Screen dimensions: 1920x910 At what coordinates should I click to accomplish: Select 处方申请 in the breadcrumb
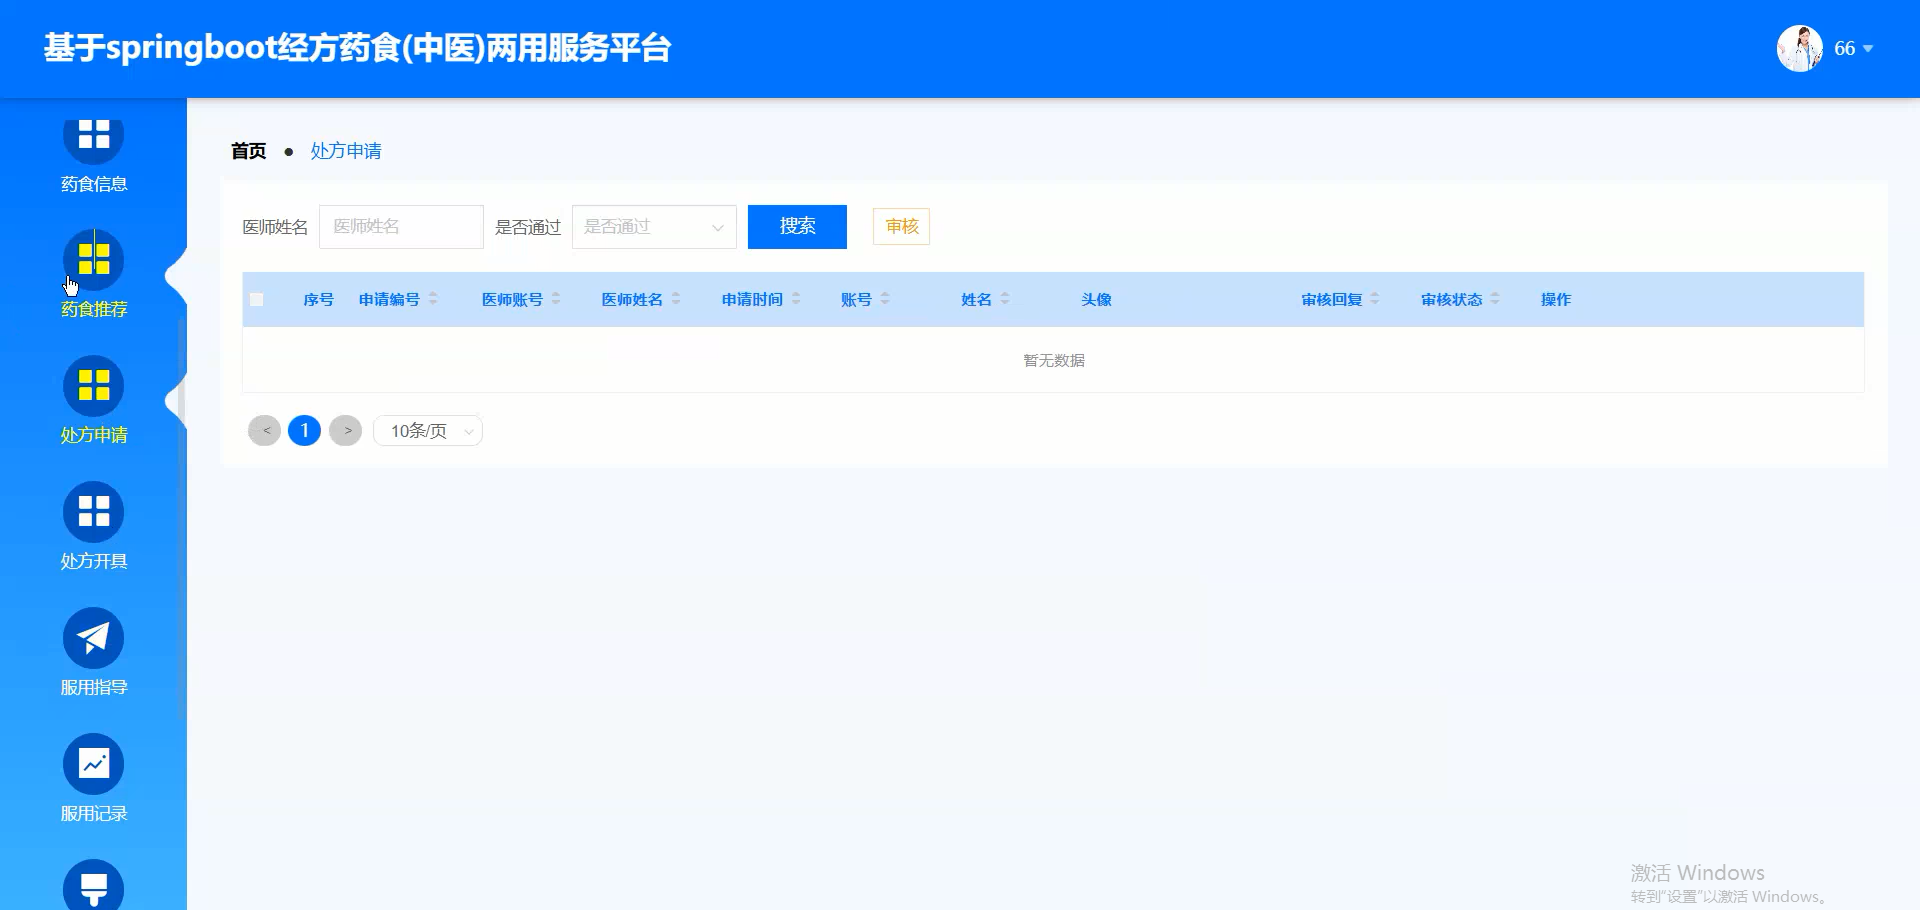coord(345,151)
